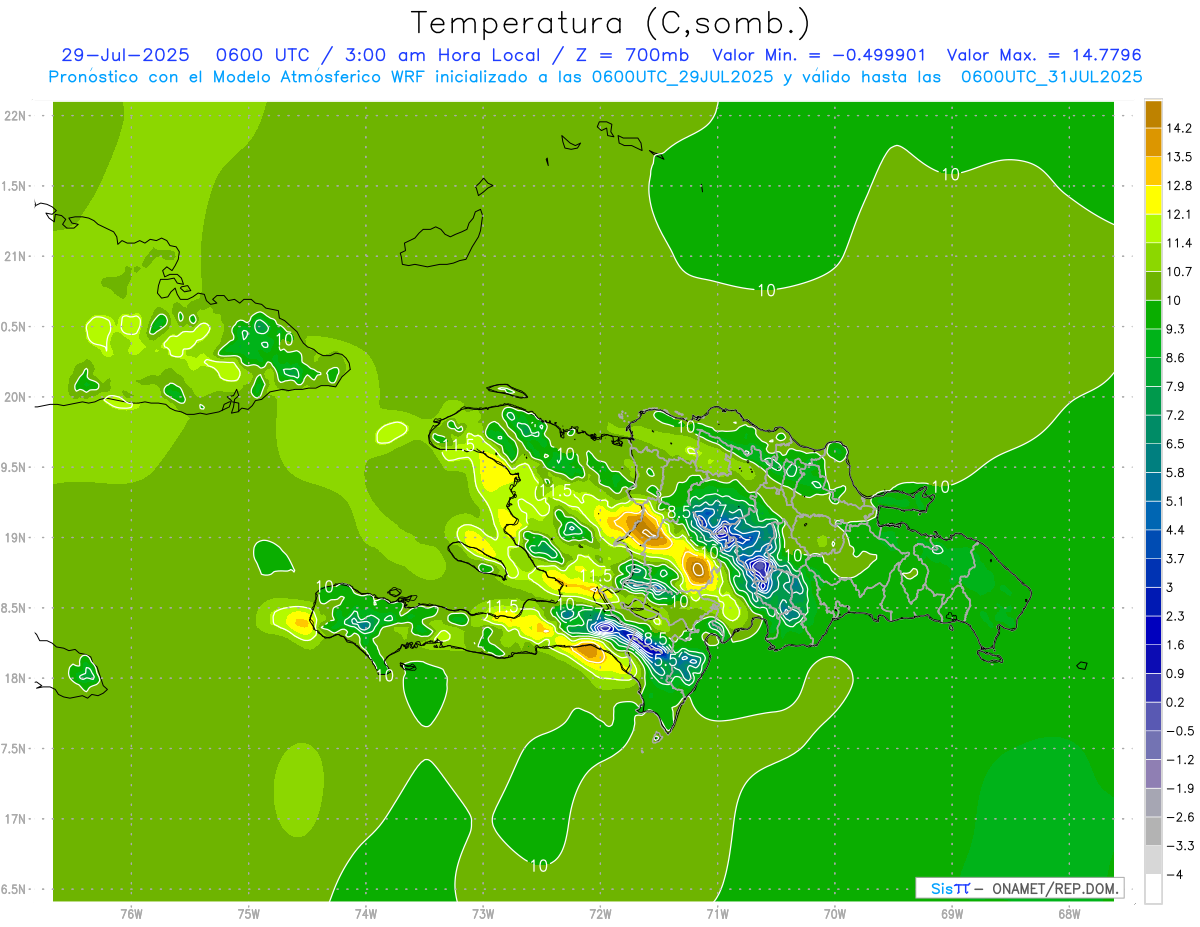
Task: Click the '70W' longitude axis label
Action: point(834,913)
